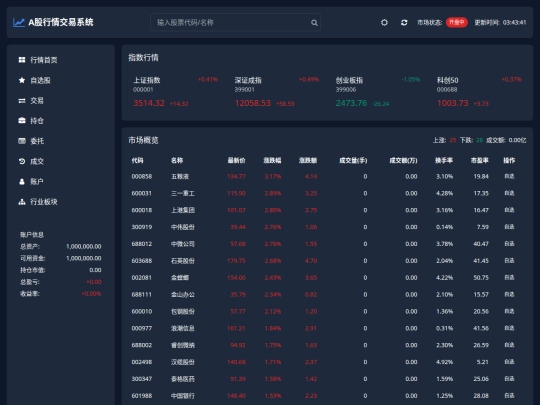Viewport: 540px width, 405px height.
Task: Select the 上证指数 index card
Action: 176,92
